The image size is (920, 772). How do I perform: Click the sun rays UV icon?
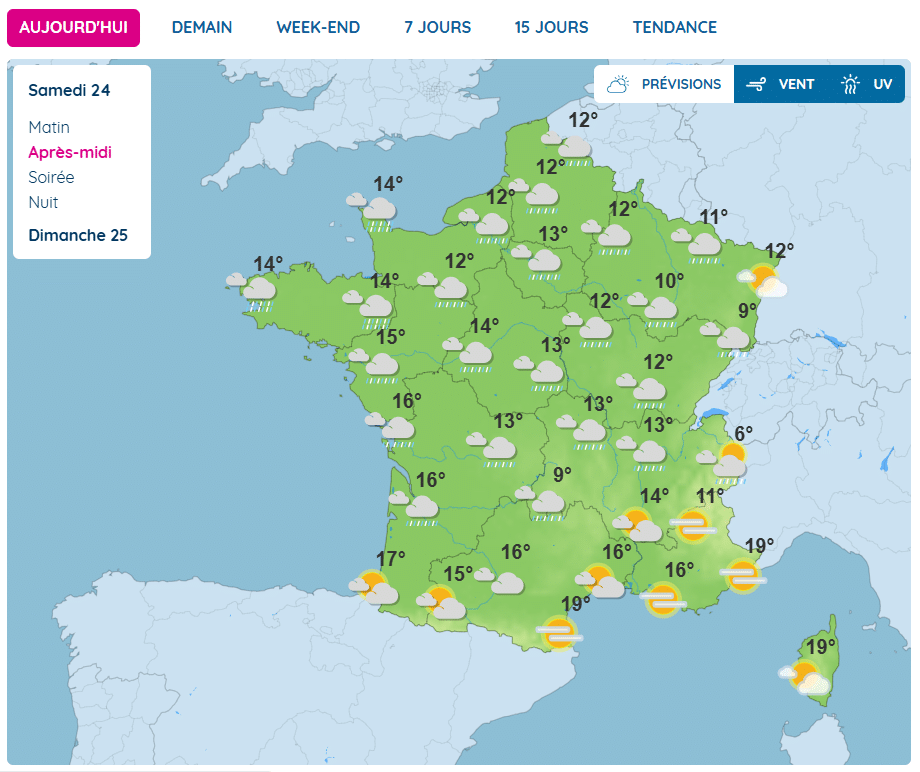pyautogui.click(x=850, y=84)
